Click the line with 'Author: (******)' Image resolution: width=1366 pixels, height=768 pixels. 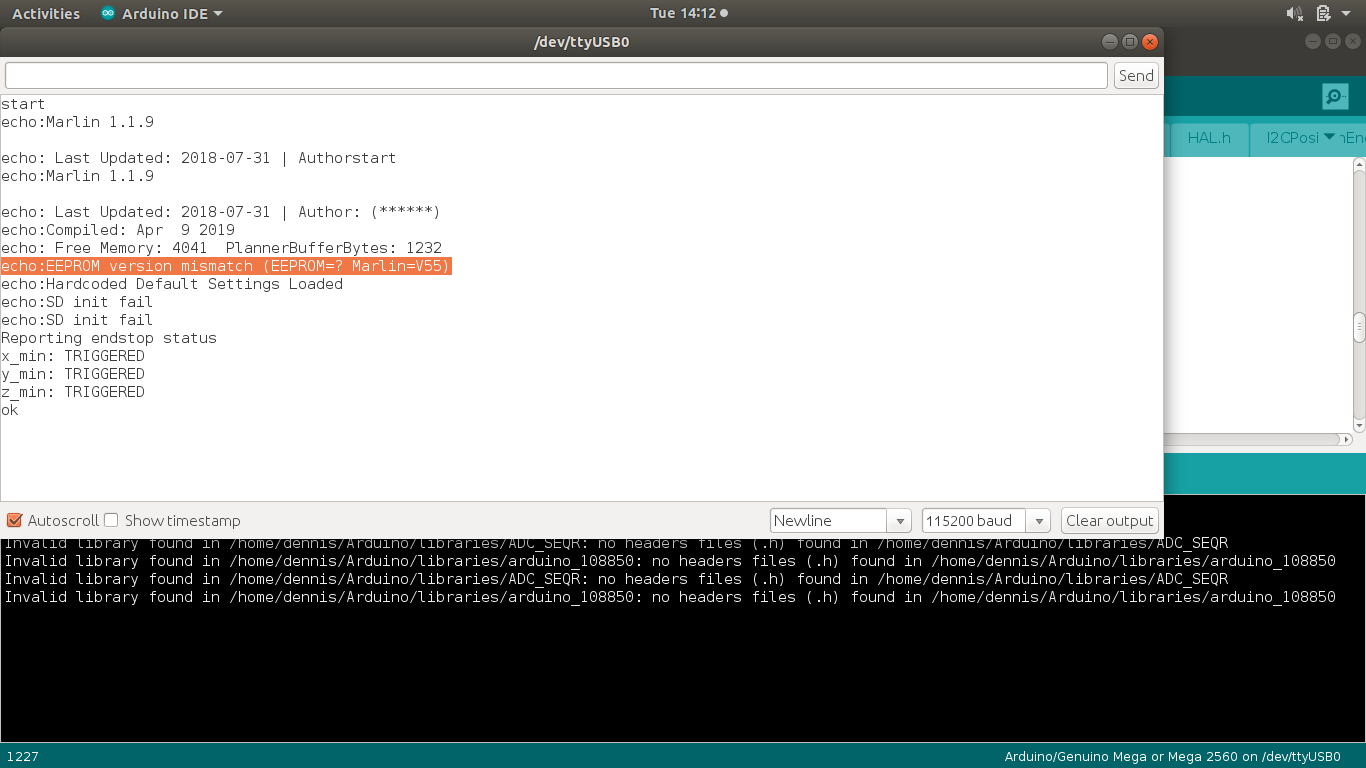pos(221,212)
